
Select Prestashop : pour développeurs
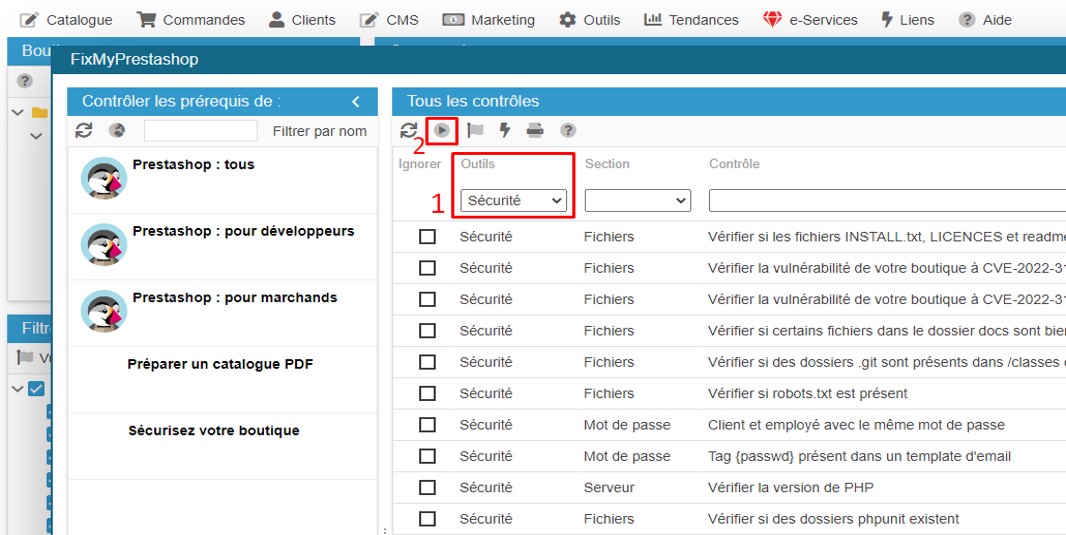[243, 231]
